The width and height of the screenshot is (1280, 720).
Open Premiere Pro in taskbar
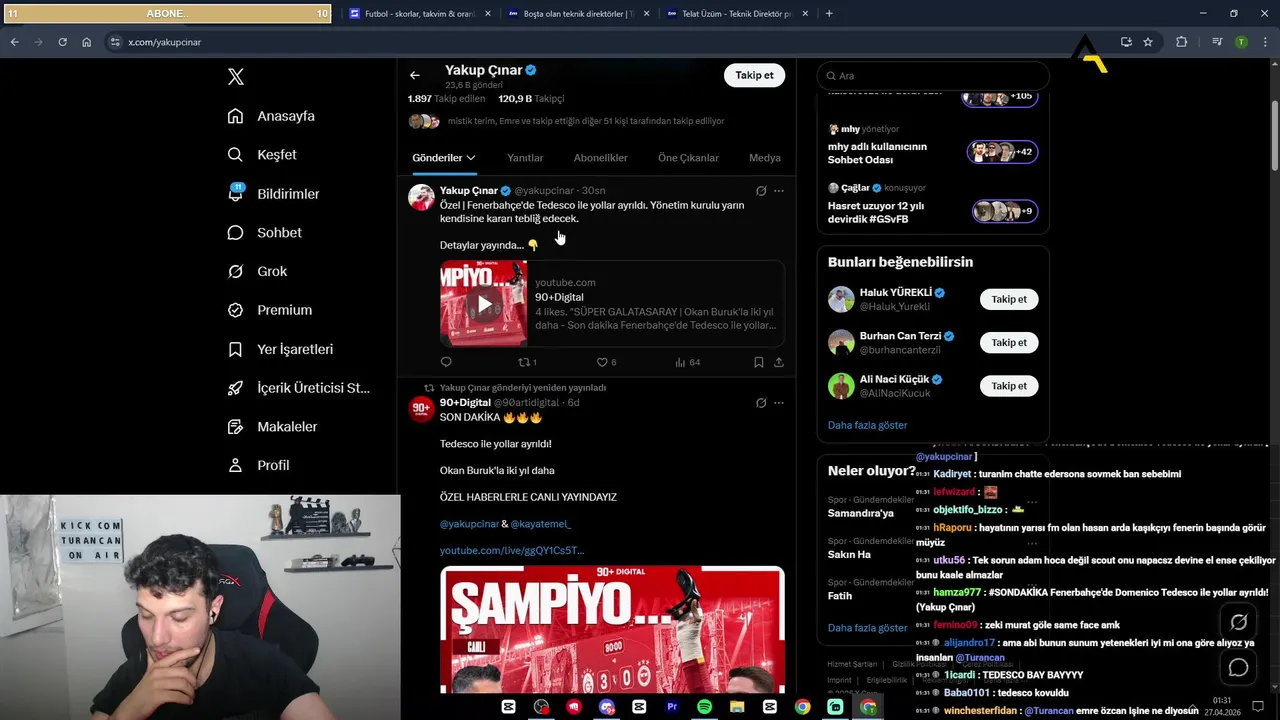pyautogui.click(x=672, y=707)
